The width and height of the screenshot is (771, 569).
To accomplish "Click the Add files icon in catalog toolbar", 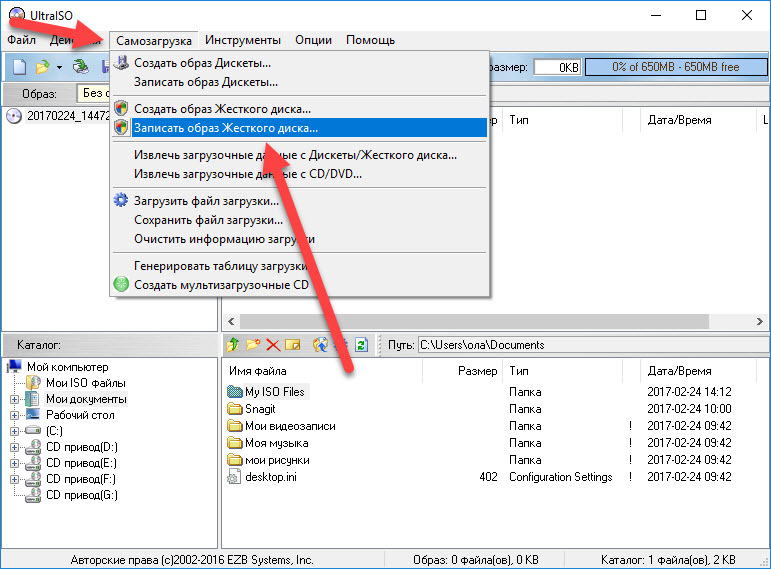I will (x=320, y=345).
